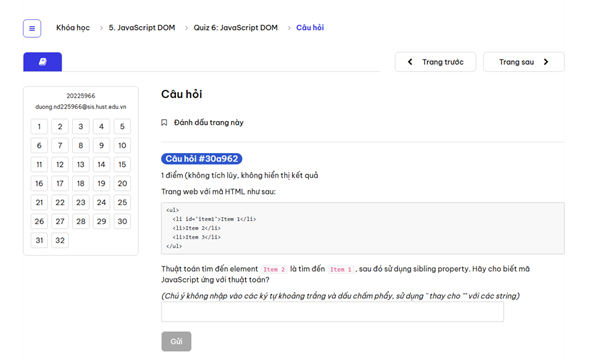Image resolution: width=602 pixels, height=360 pixels.
Task: Jump to question 27
Action: tap(60, 221)
